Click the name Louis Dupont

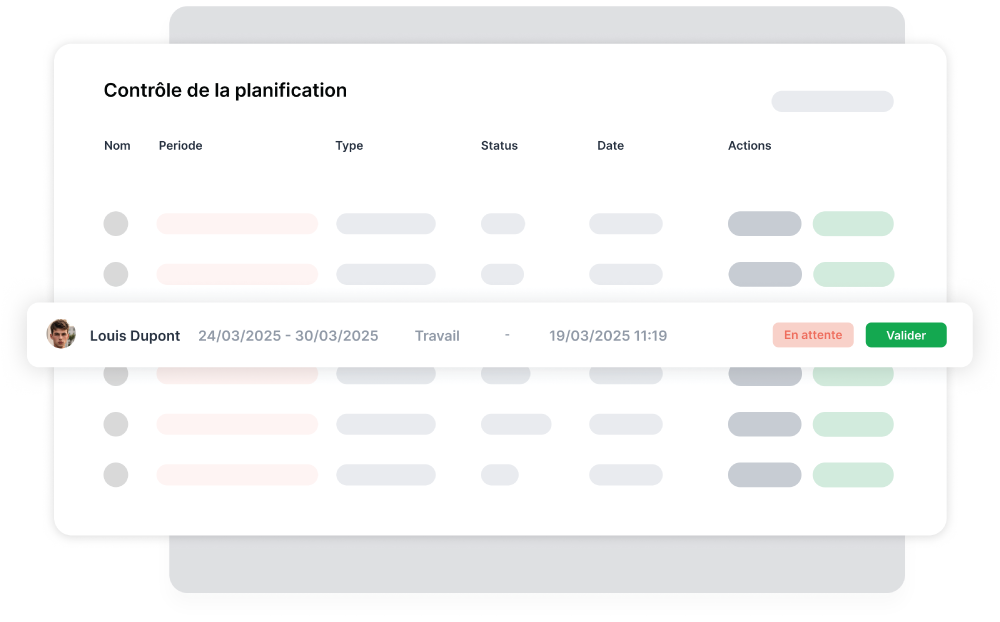tap(135, 335)
